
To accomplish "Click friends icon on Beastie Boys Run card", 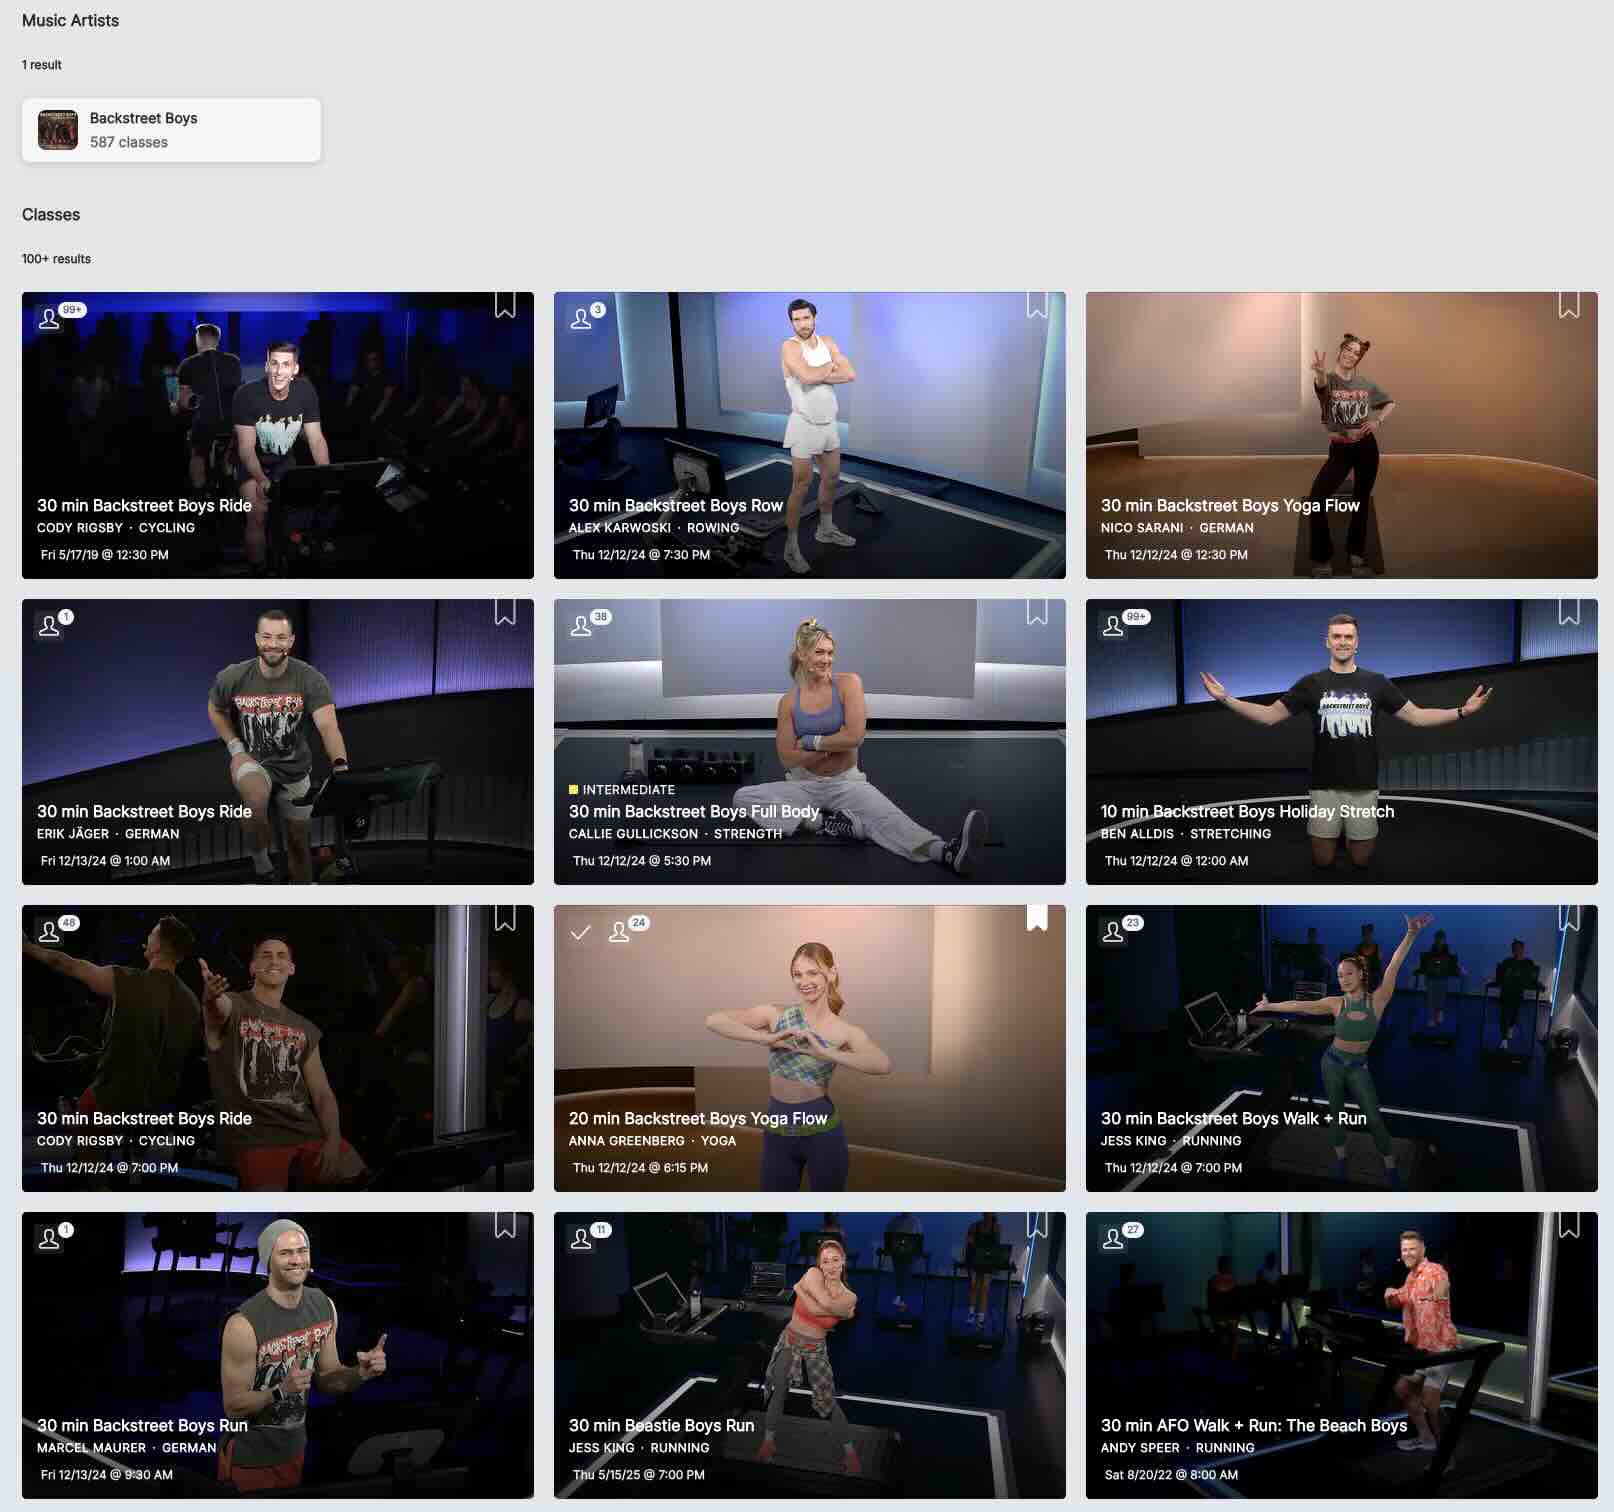I will [x=581, y=1239].
